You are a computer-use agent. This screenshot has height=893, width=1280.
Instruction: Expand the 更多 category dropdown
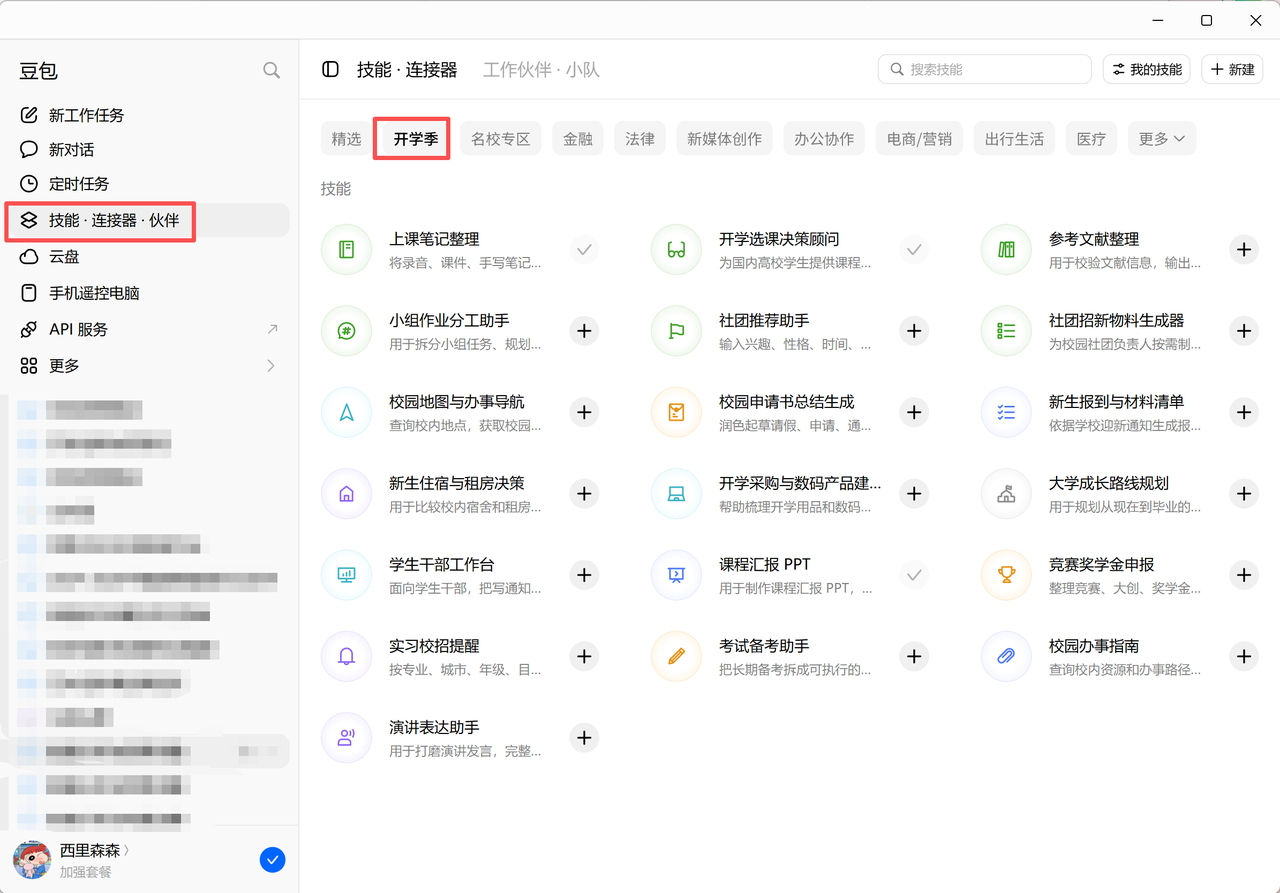(1162, 139)
